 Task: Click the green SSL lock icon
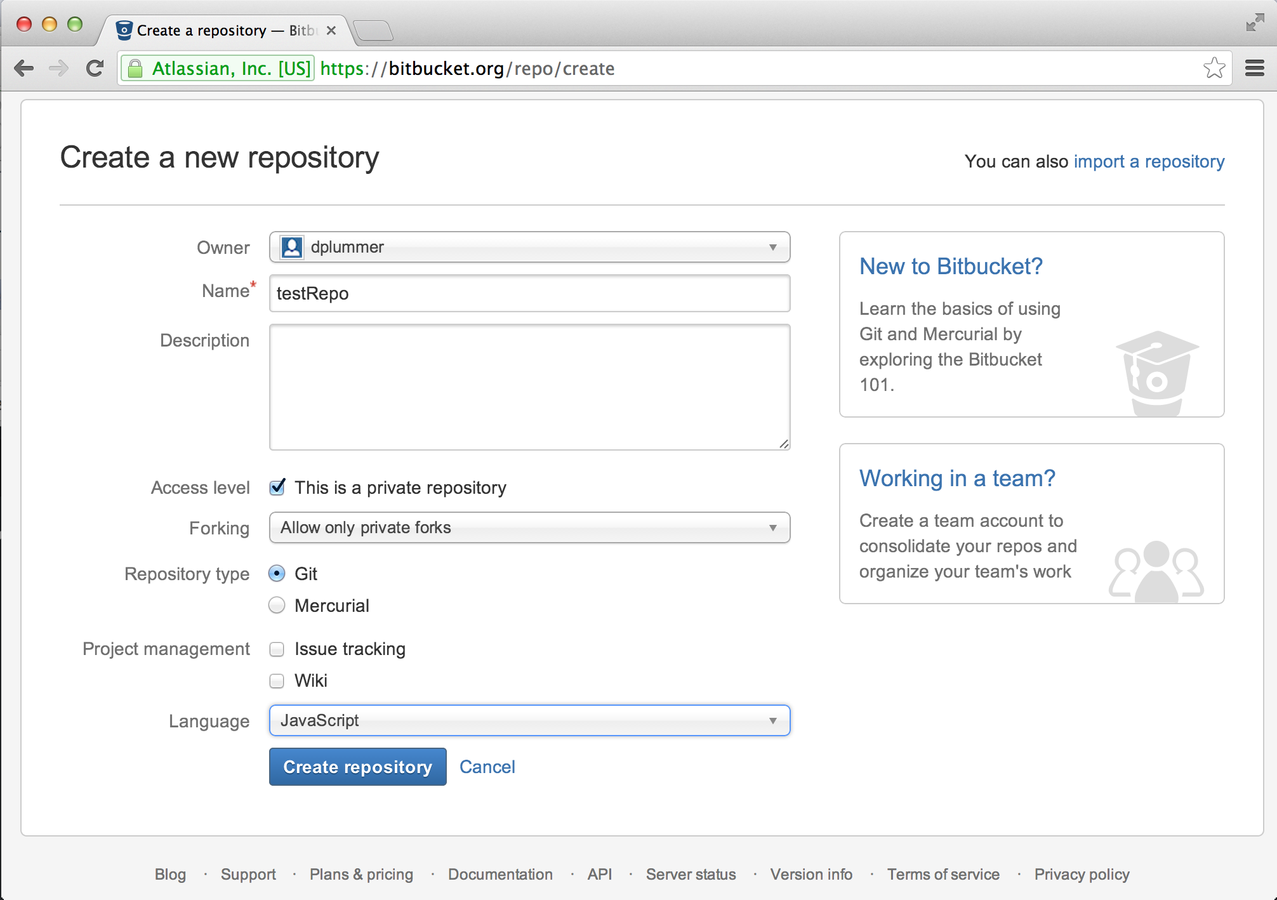(134, 68)
